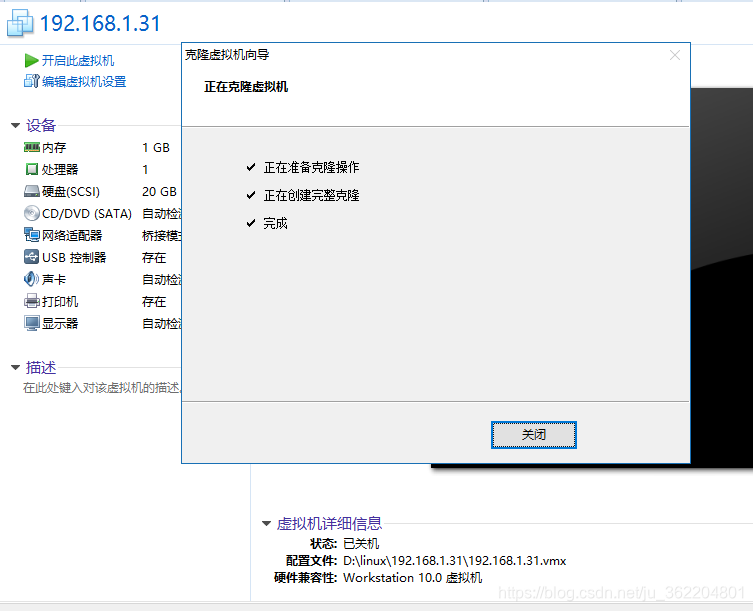Select the 网络适配器 device label
753x611 pixels.
click(x=72, y=235)
